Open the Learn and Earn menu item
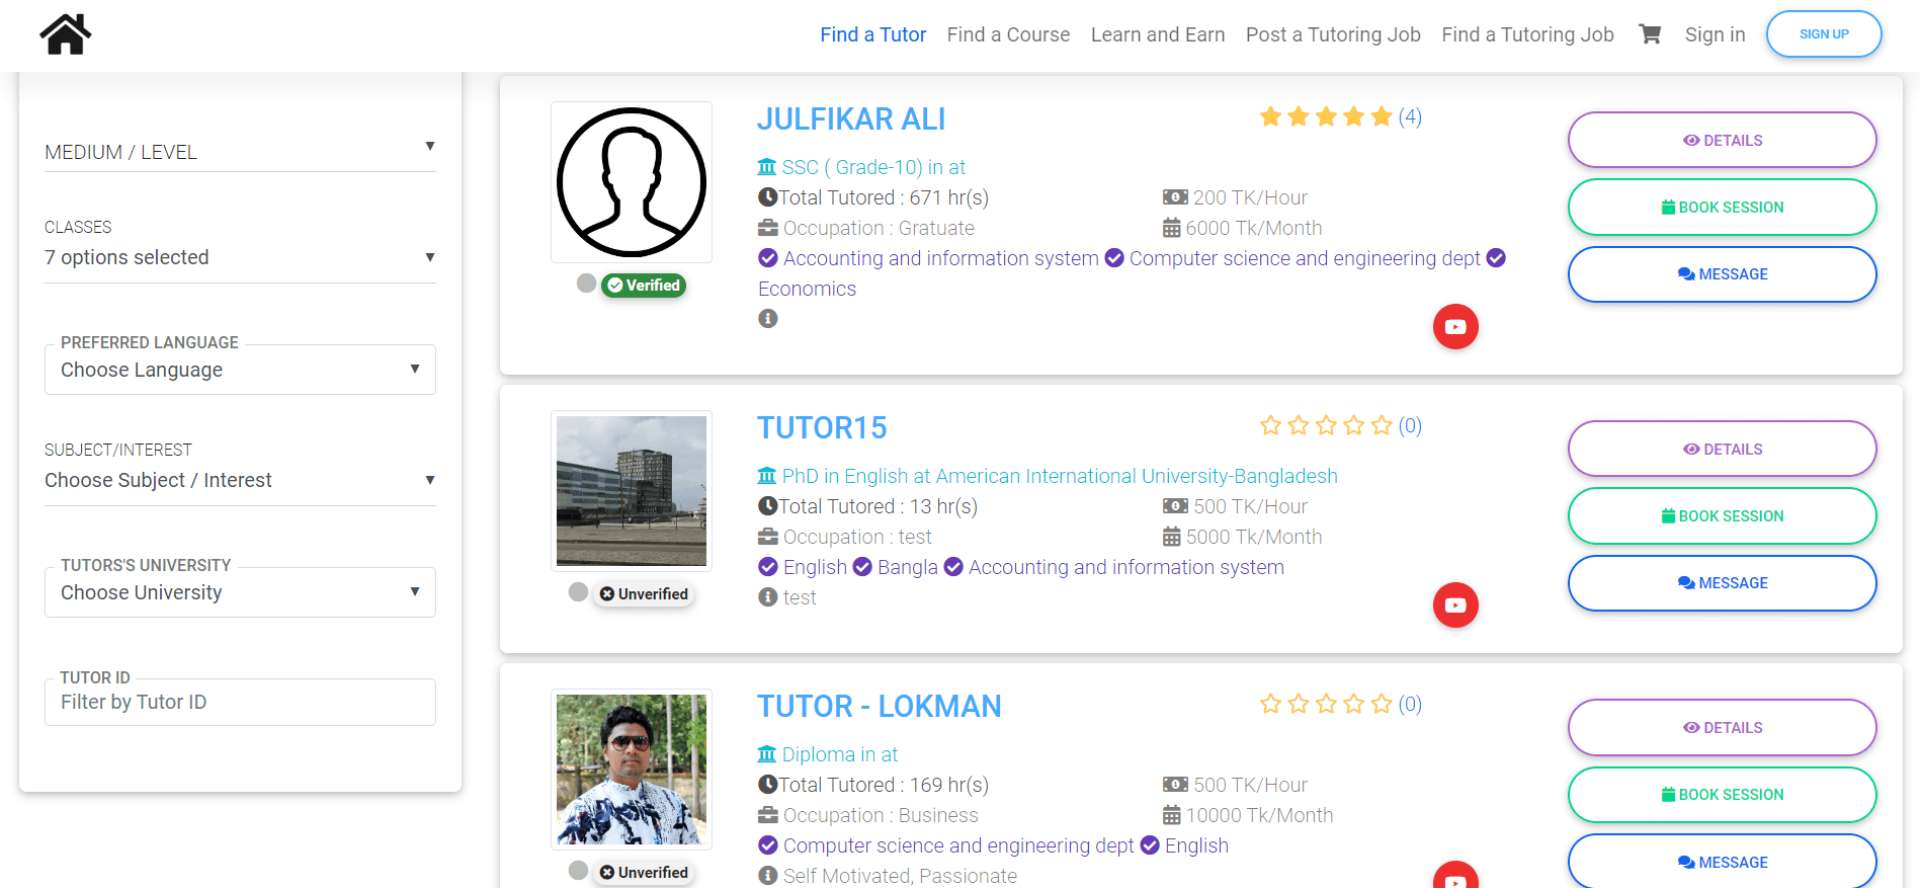 tap(1157, 35)
